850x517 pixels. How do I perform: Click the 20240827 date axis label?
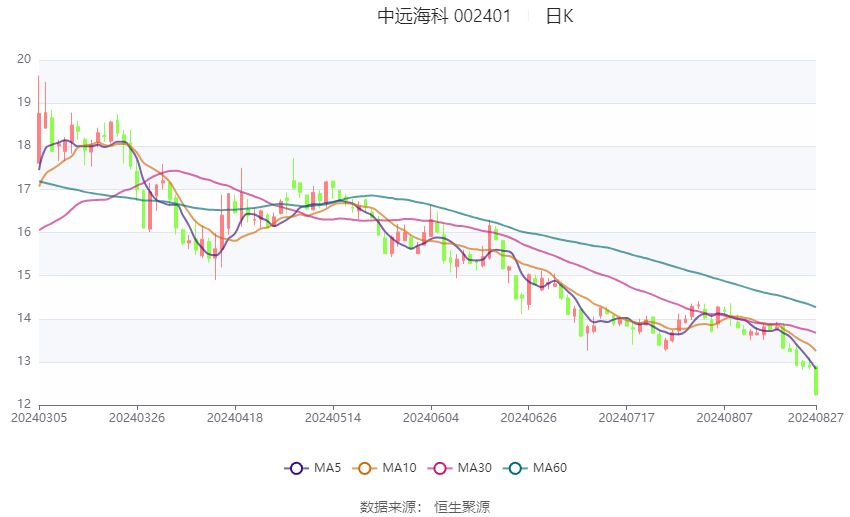click(816, 418)
